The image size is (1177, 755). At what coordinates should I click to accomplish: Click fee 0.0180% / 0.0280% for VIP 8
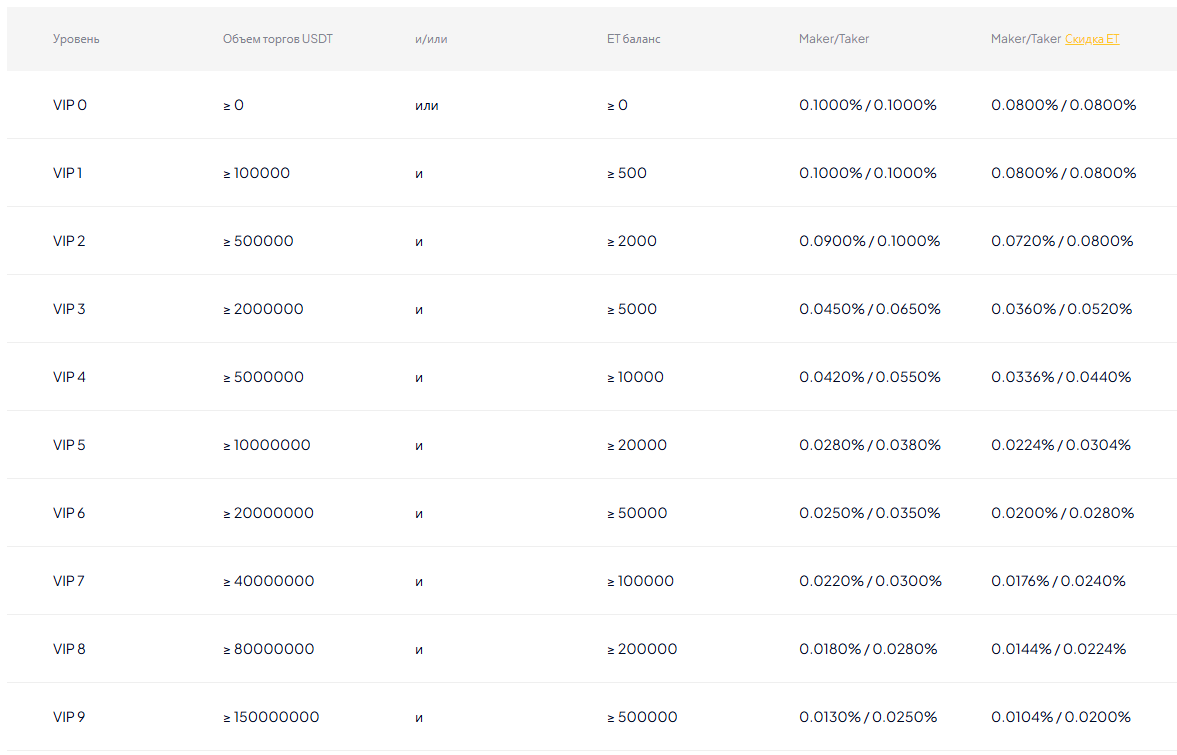tap(868, 649)
